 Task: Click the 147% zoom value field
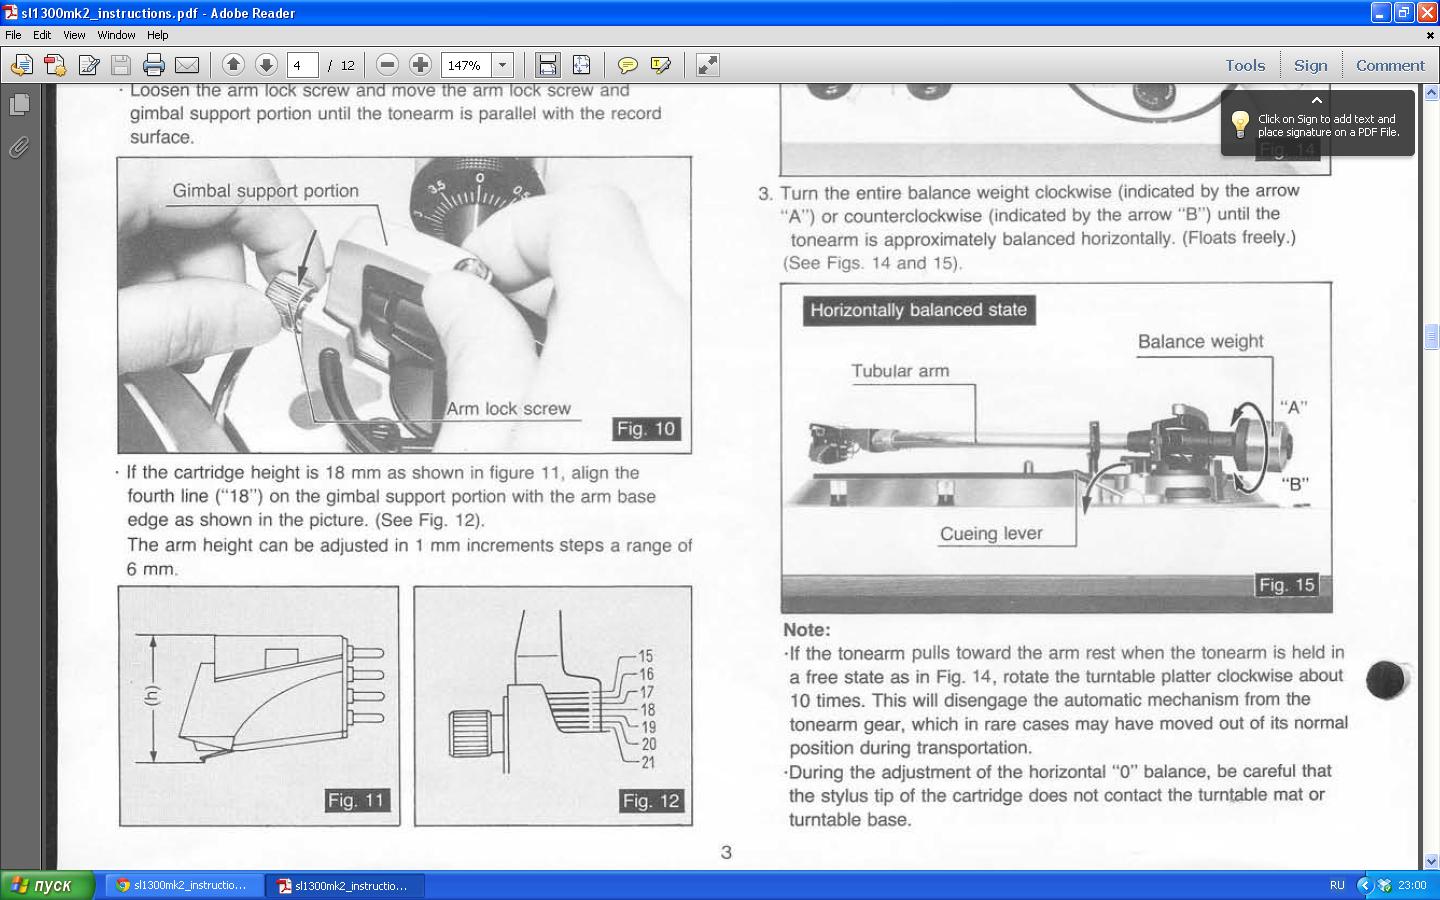point(466,65)
